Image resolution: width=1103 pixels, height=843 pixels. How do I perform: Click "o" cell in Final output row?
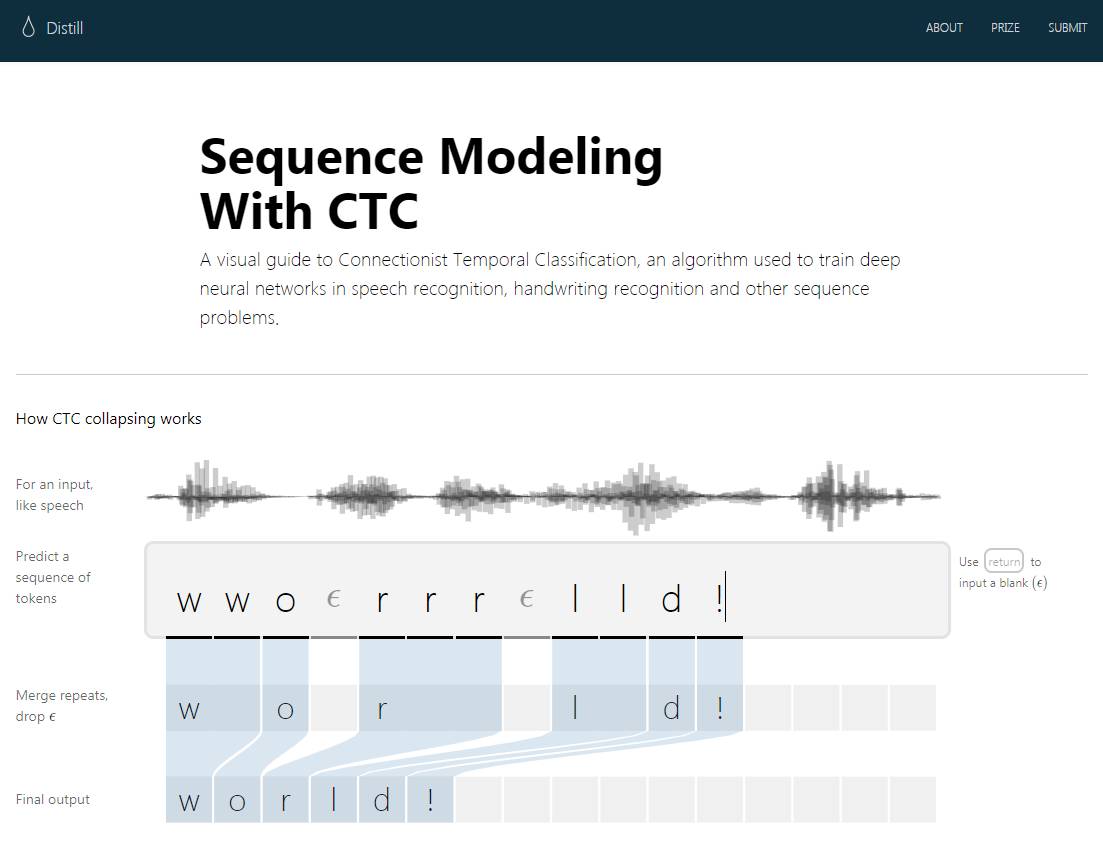[x=237, y=801]
